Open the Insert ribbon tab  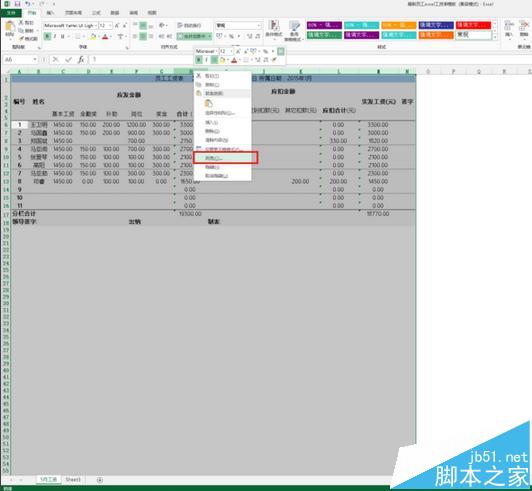click(x=50, y=13)
